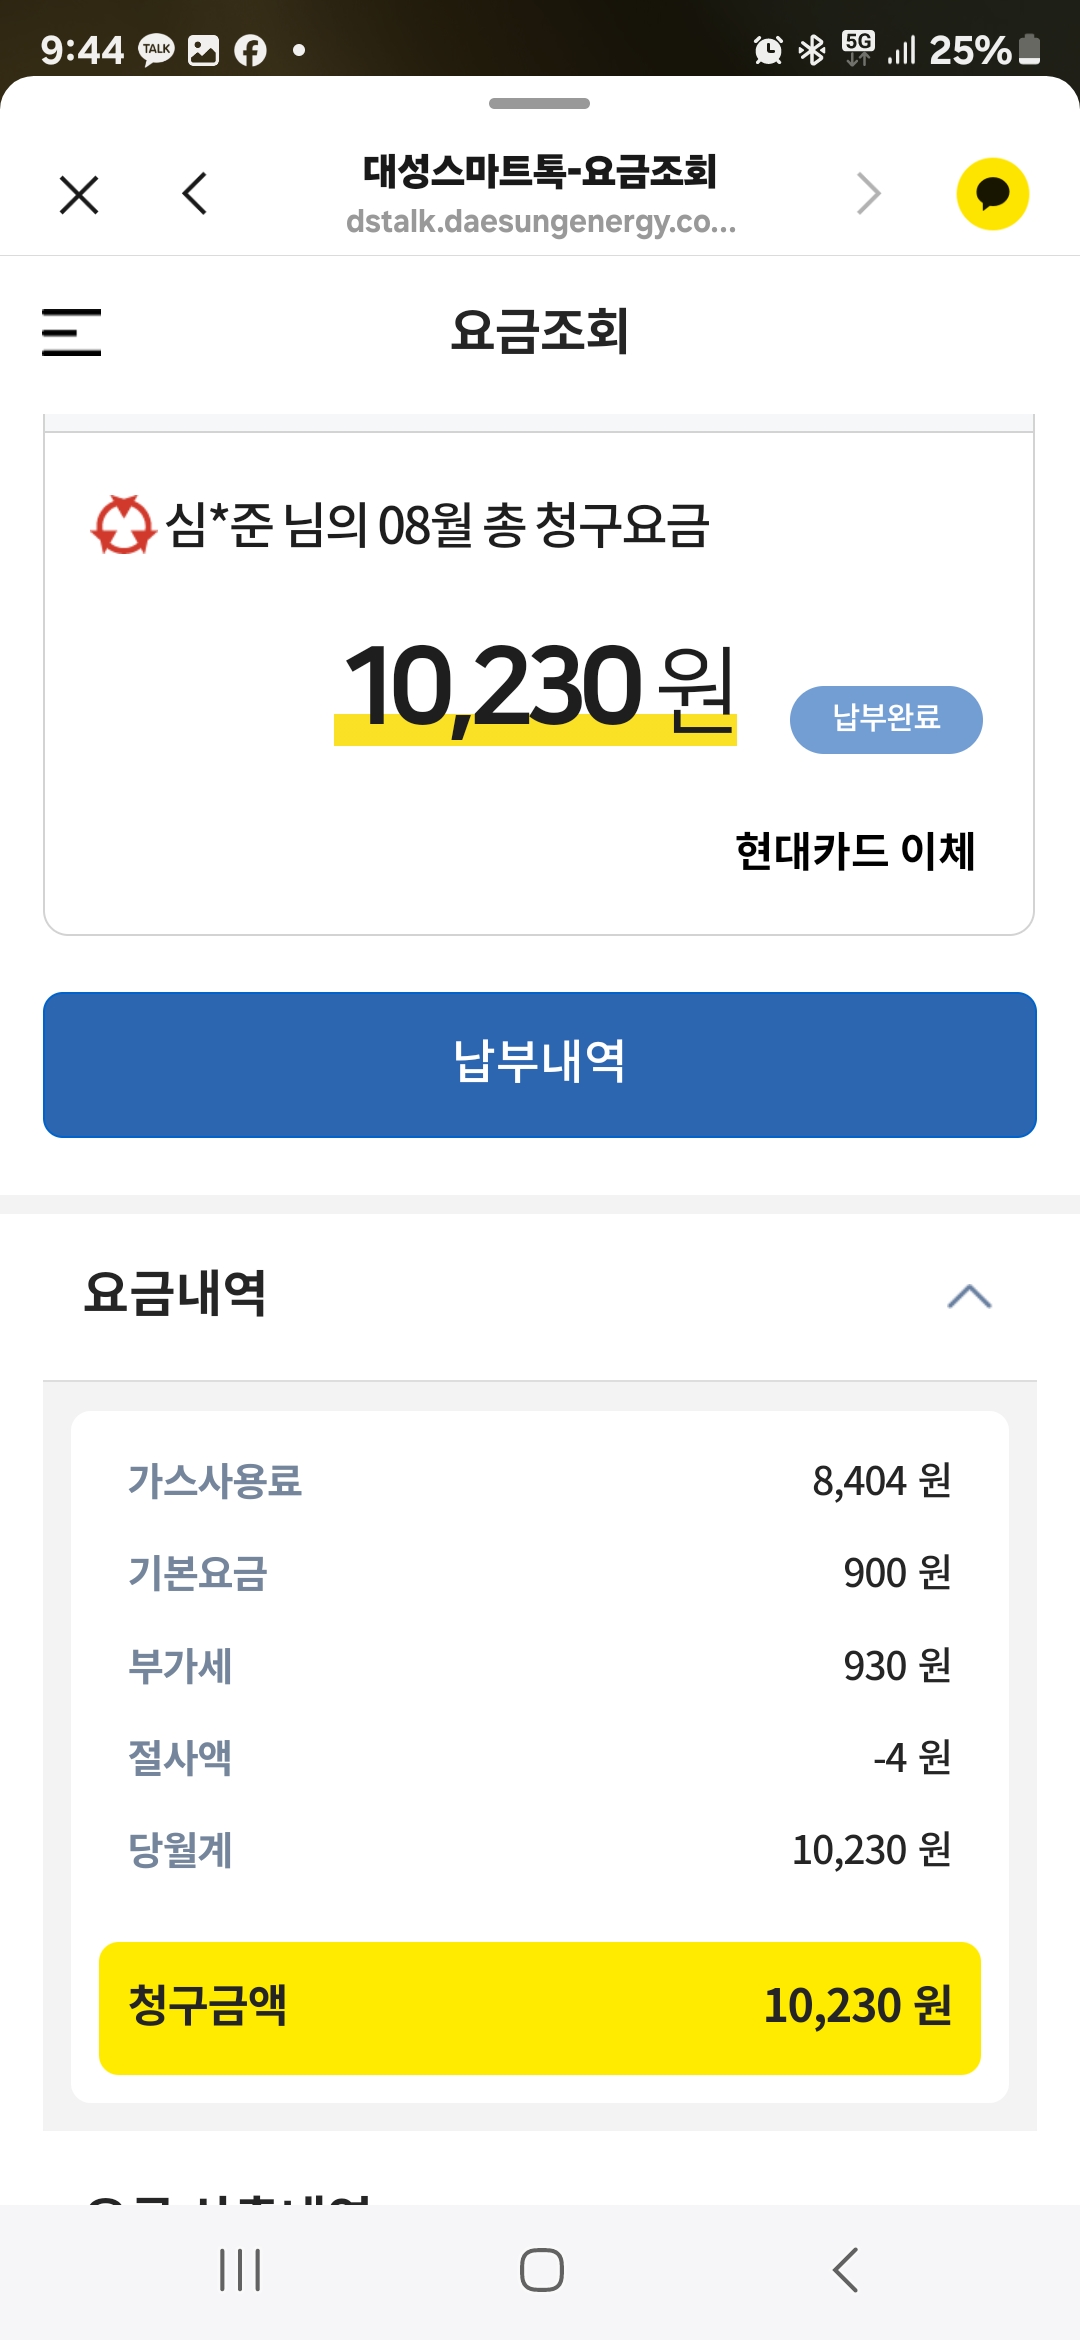The height and width of the screenshot is (2340, 1080).
Task: Tap the 납부완료 status badge
Action: [886, 719]
